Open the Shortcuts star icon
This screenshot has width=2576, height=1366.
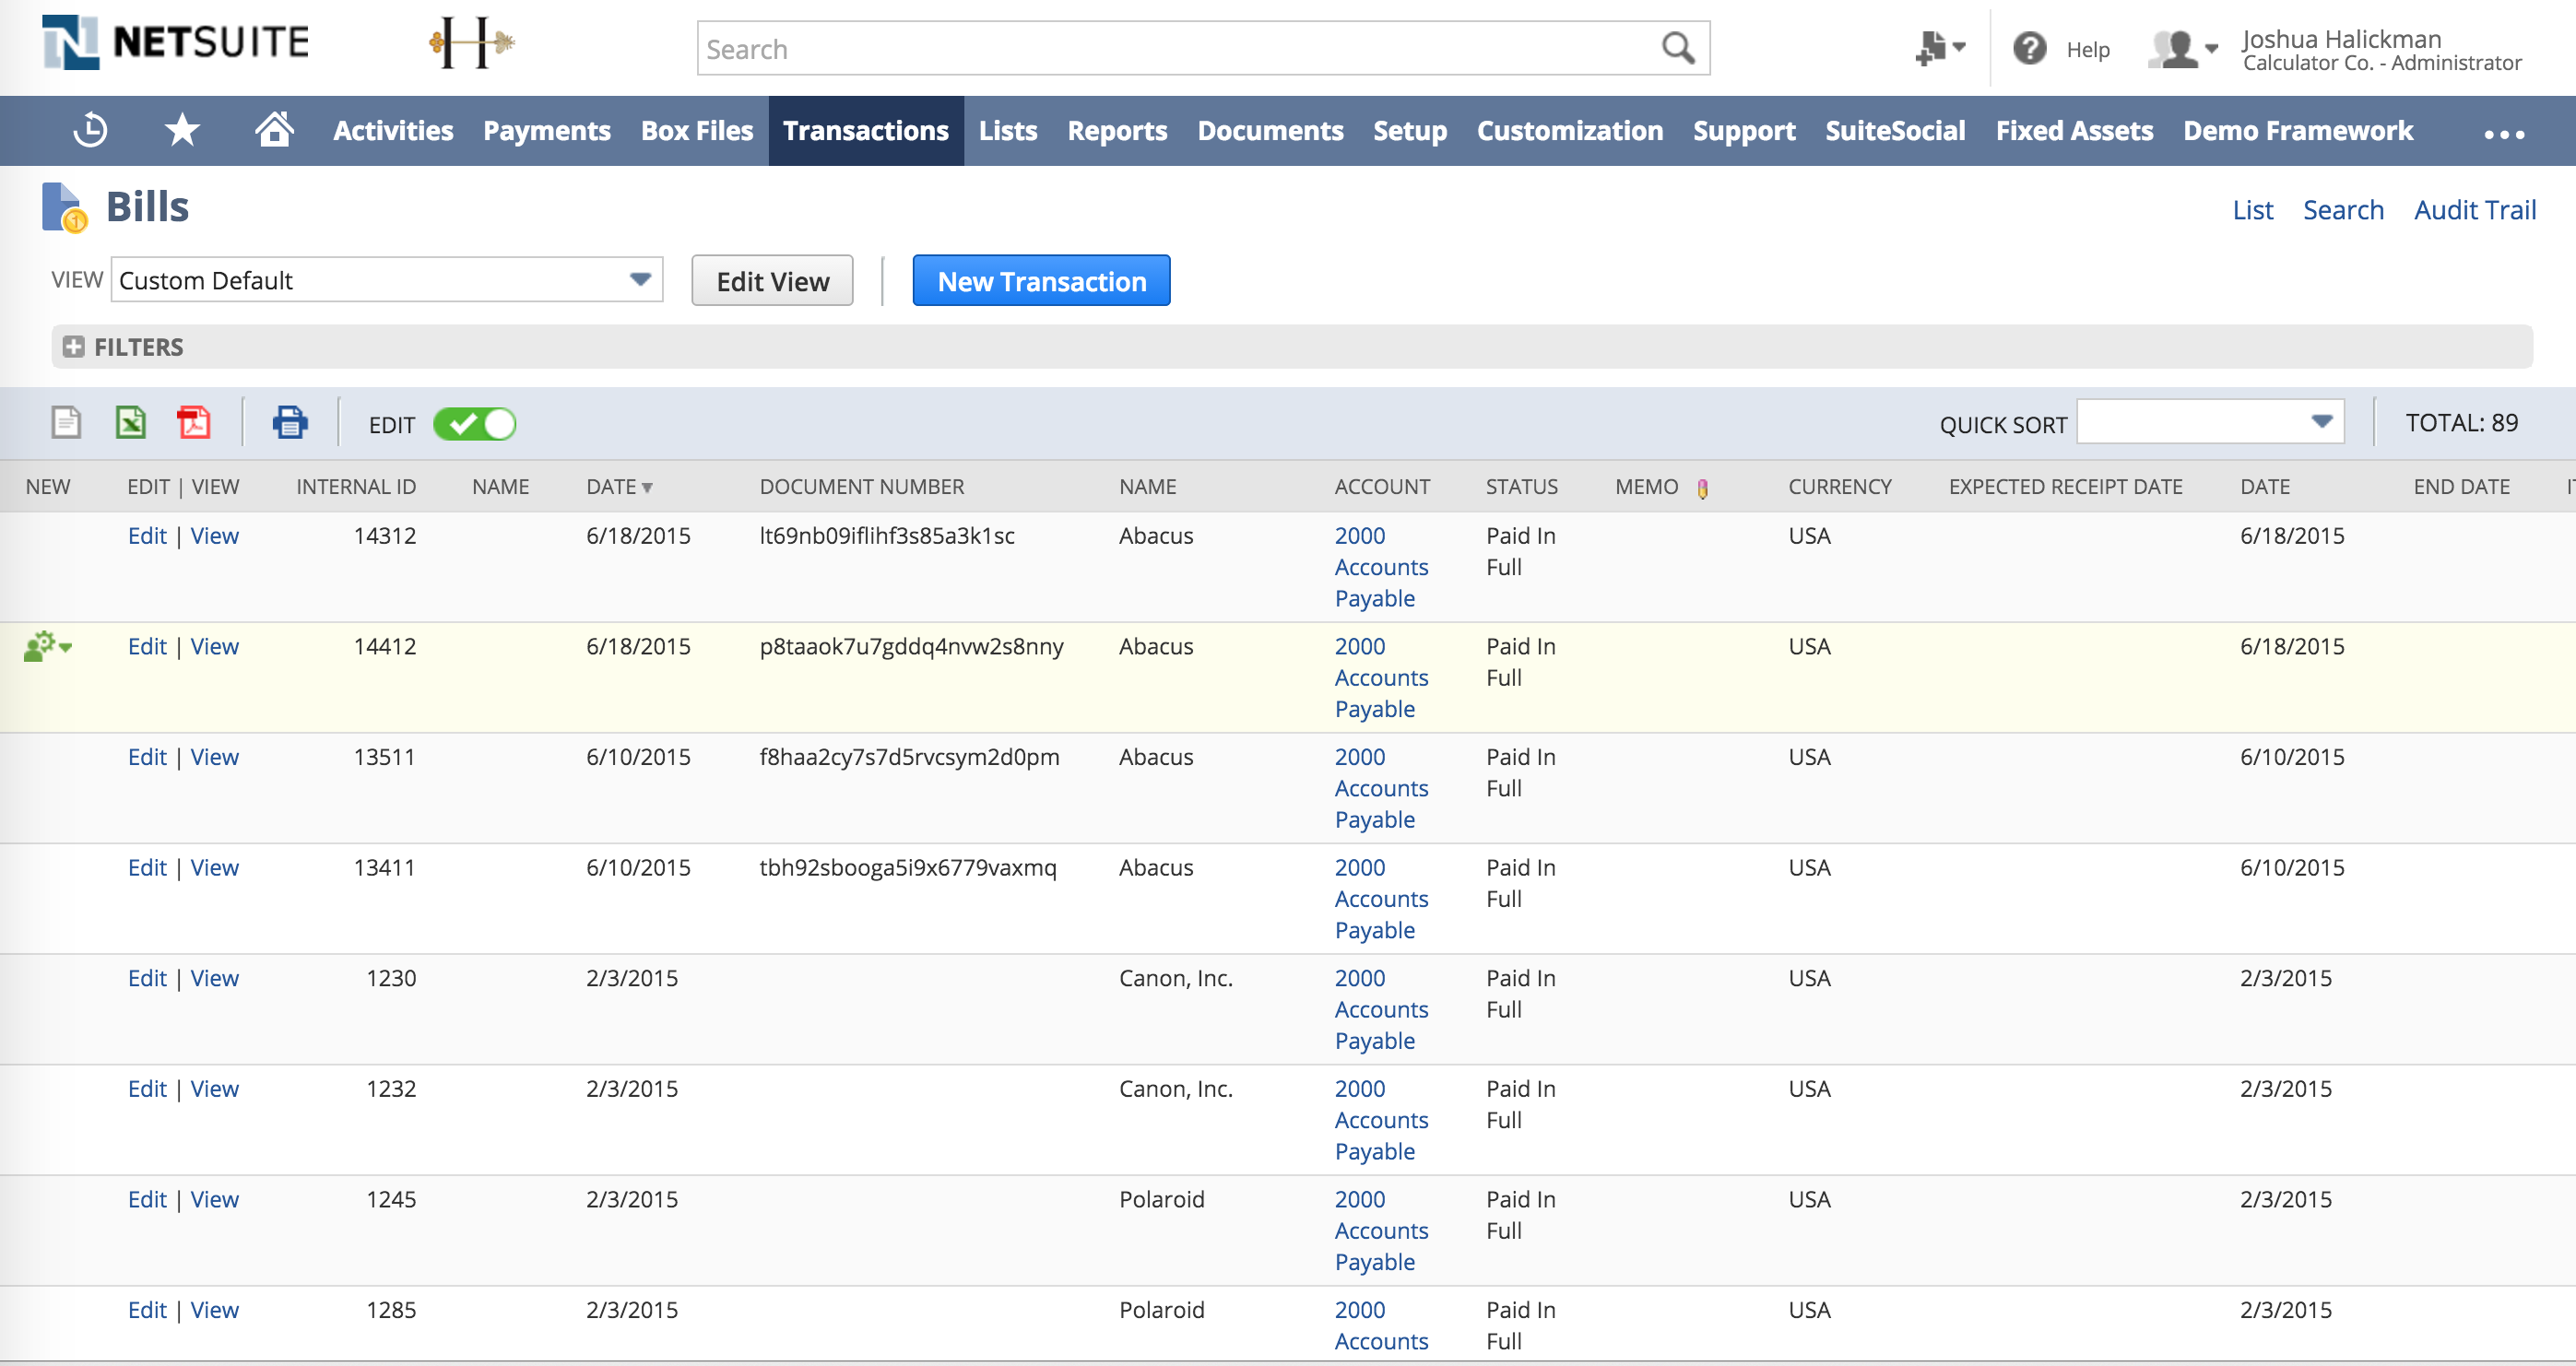[x=182, y=130]
